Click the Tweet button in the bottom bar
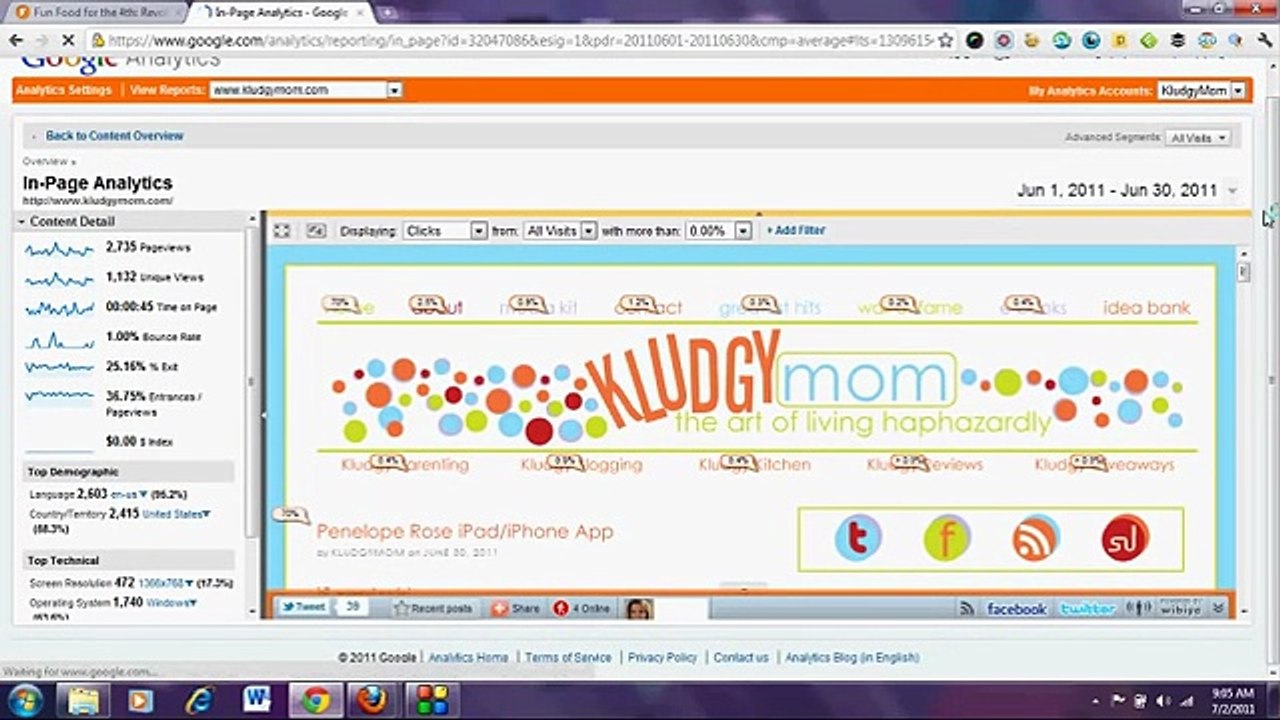Image resolution: width=1280 pixels, height=720 pixels. [x=303, y=607]
